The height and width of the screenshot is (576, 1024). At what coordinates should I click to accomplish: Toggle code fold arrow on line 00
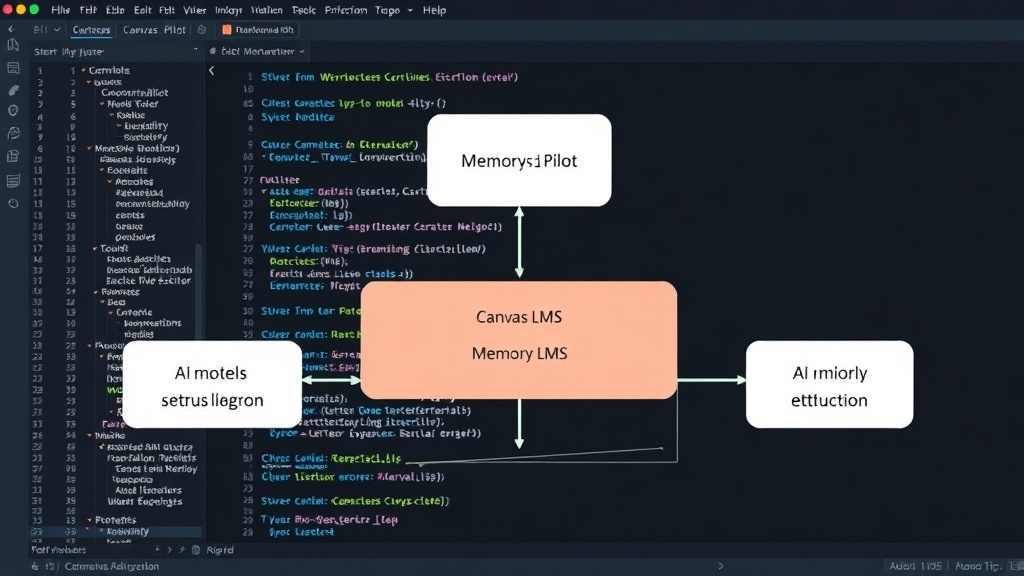click(264, 191)
